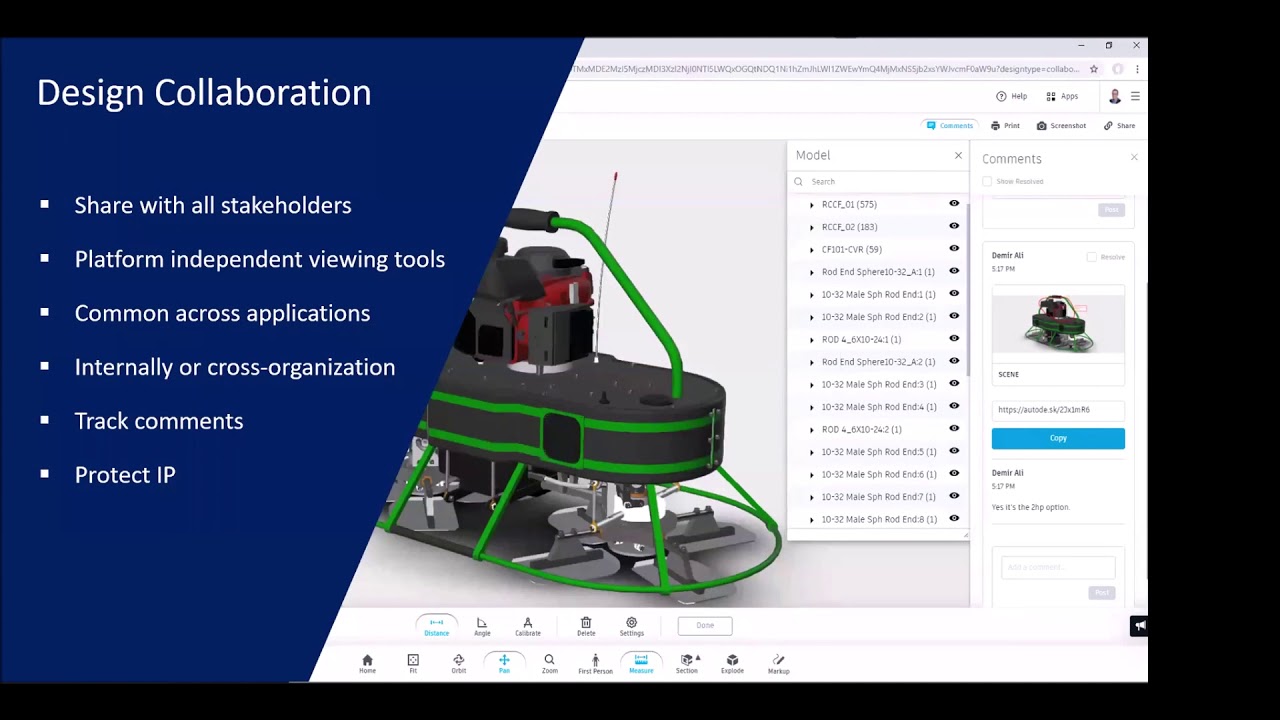The image size is (1280, 720).
Task: Expand 10-32 Male Sph Rod End:2
Action: point(812,317)
